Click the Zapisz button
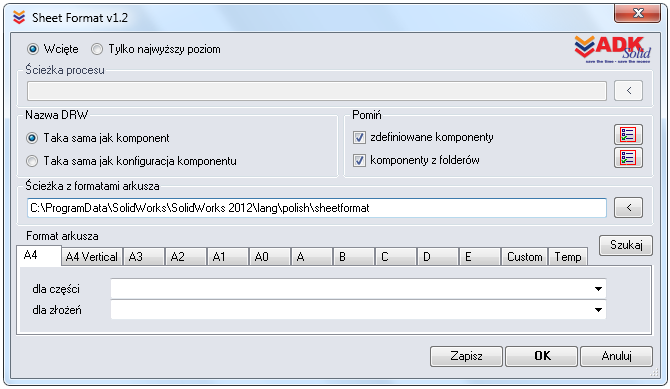The width and height of the screenshot is (670, 389). [x=466, y=356]
